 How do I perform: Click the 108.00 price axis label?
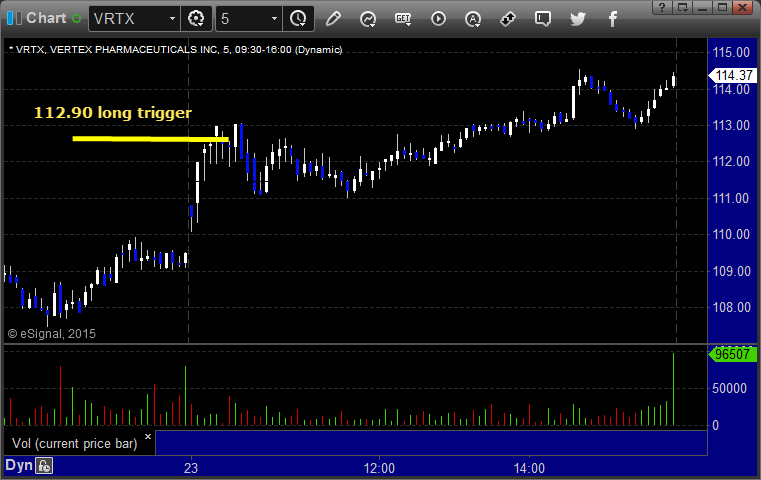[x=731, y=307]
